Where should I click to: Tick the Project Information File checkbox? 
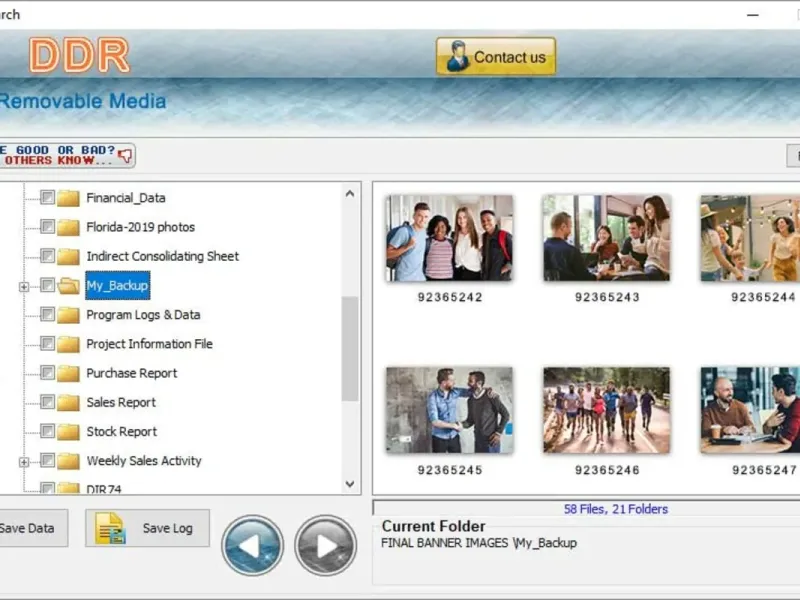[x=47, y=343]
